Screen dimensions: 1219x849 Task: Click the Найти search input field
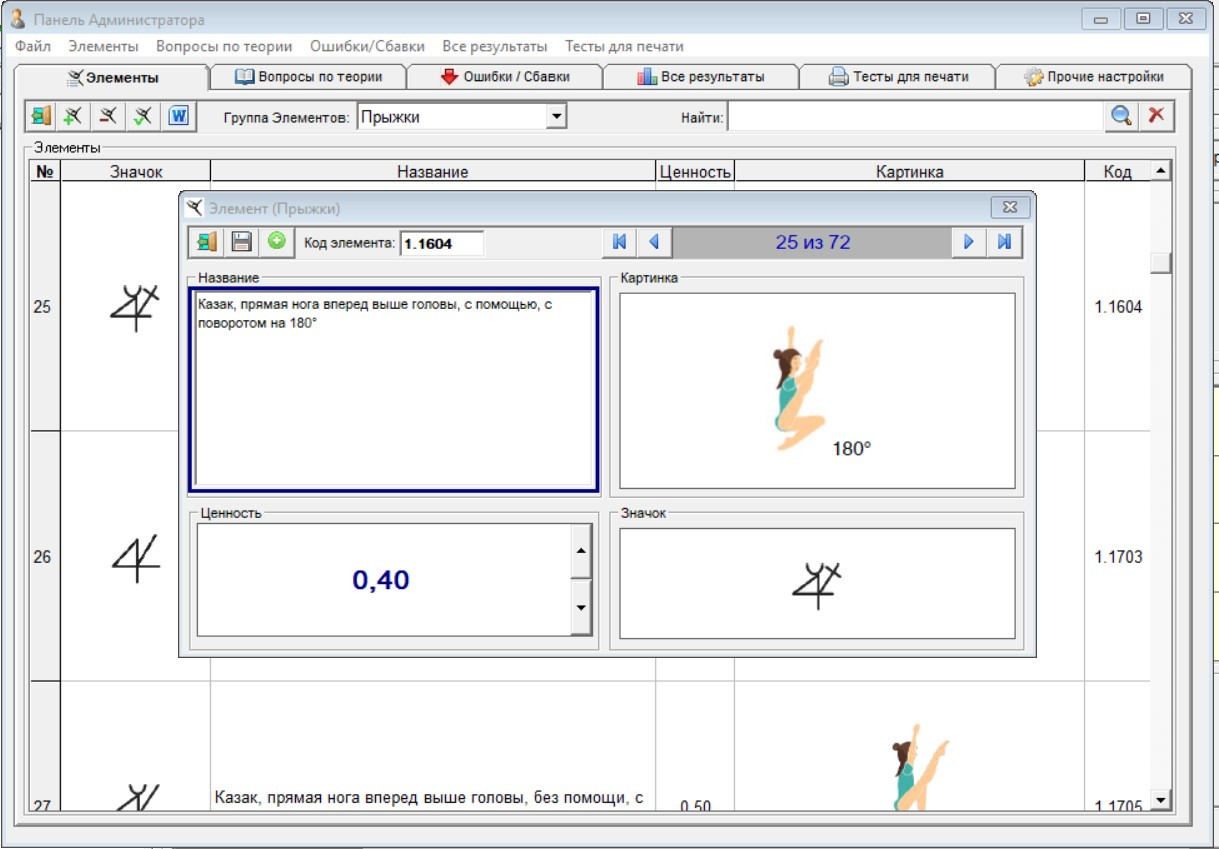915,117
